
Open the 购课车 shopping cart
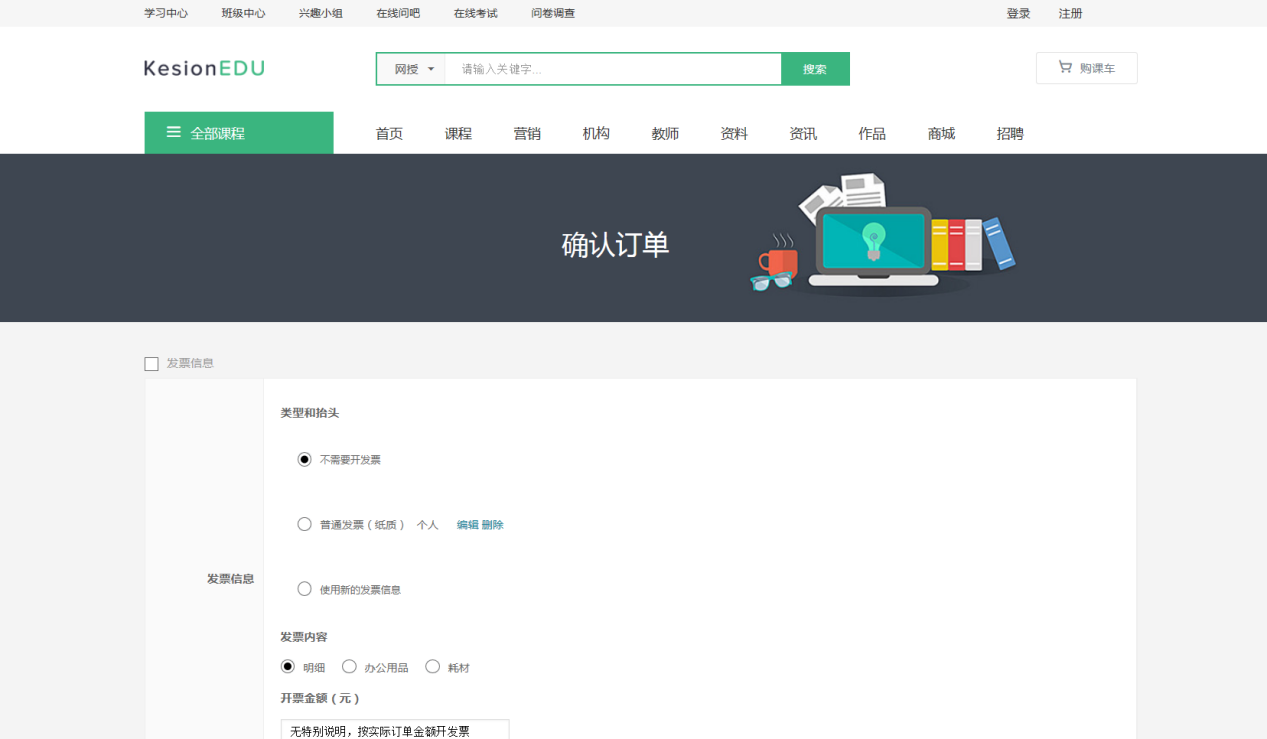(x=1086, y=68)
